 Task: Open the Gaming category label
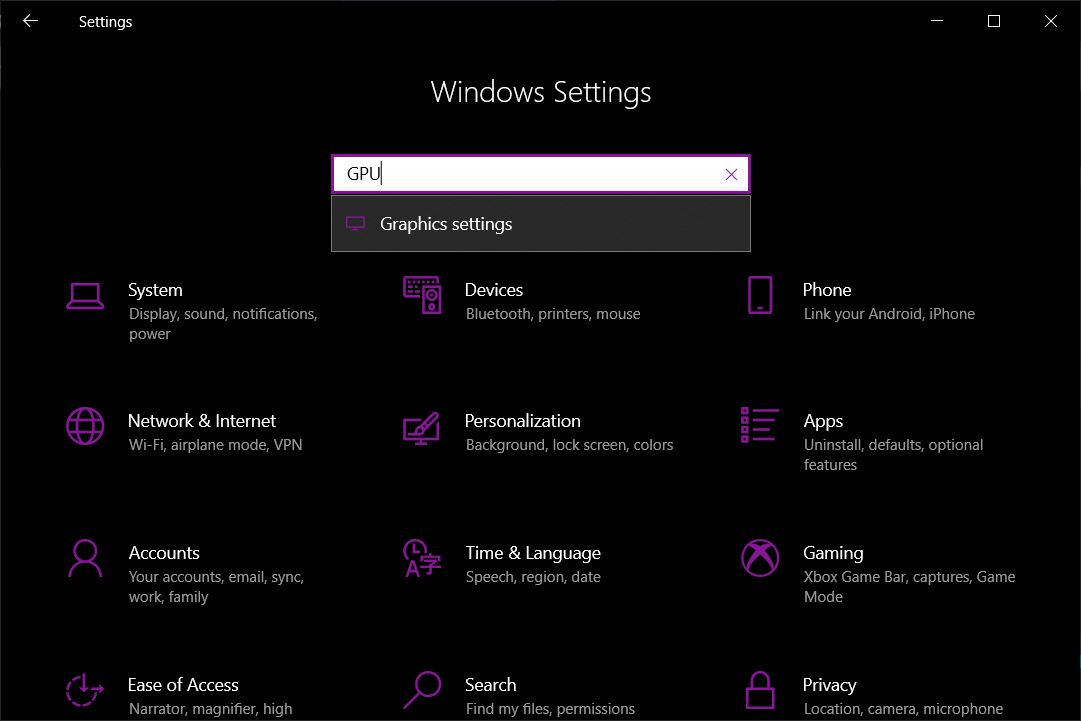tap(833, 553)
